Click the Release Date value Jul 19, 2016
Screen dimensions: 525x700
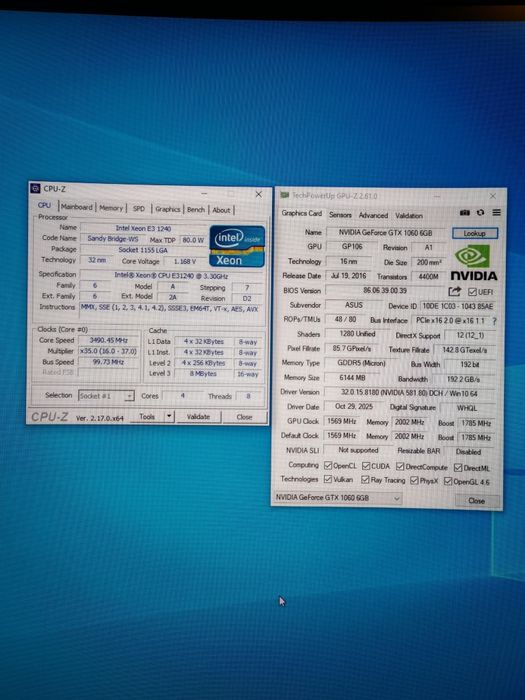tap(349, 275)
